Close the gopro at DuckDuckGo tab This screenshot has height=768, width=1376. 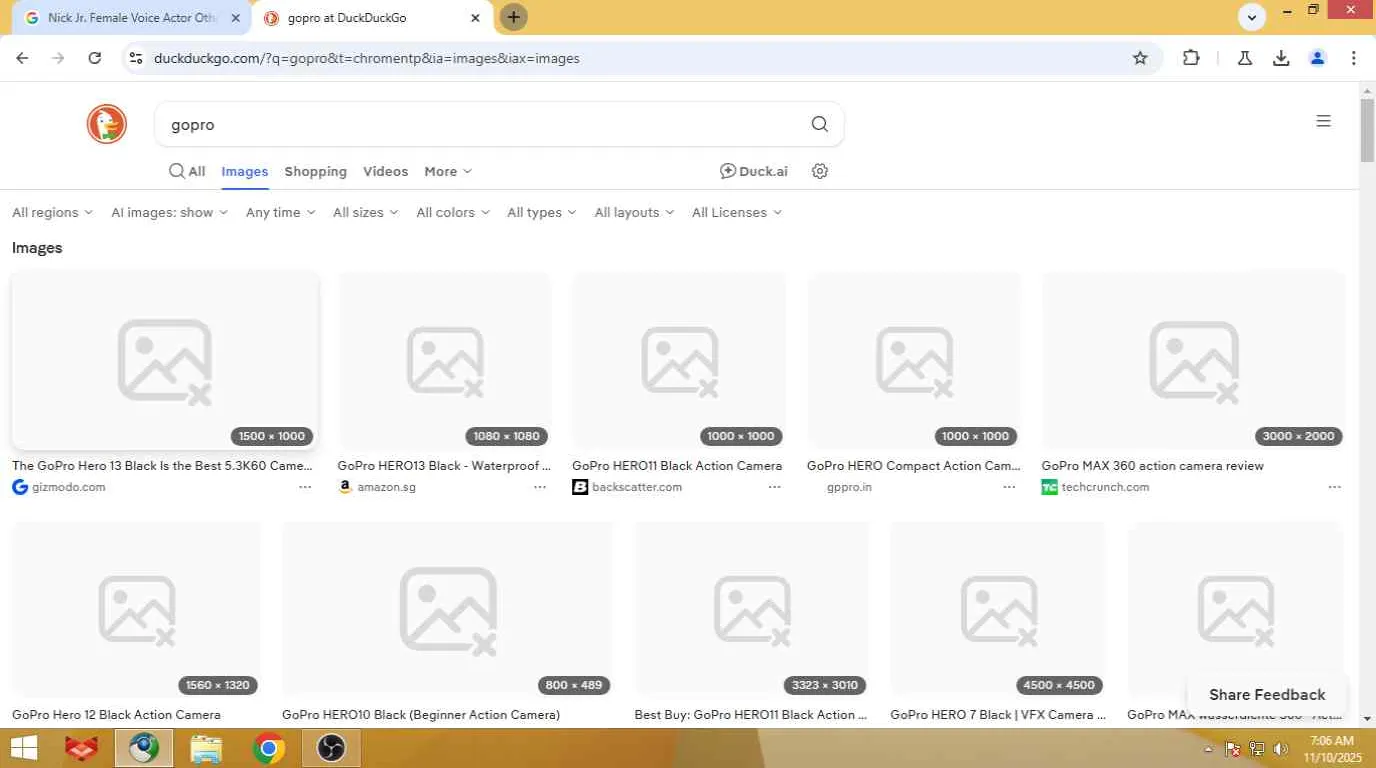475,17
